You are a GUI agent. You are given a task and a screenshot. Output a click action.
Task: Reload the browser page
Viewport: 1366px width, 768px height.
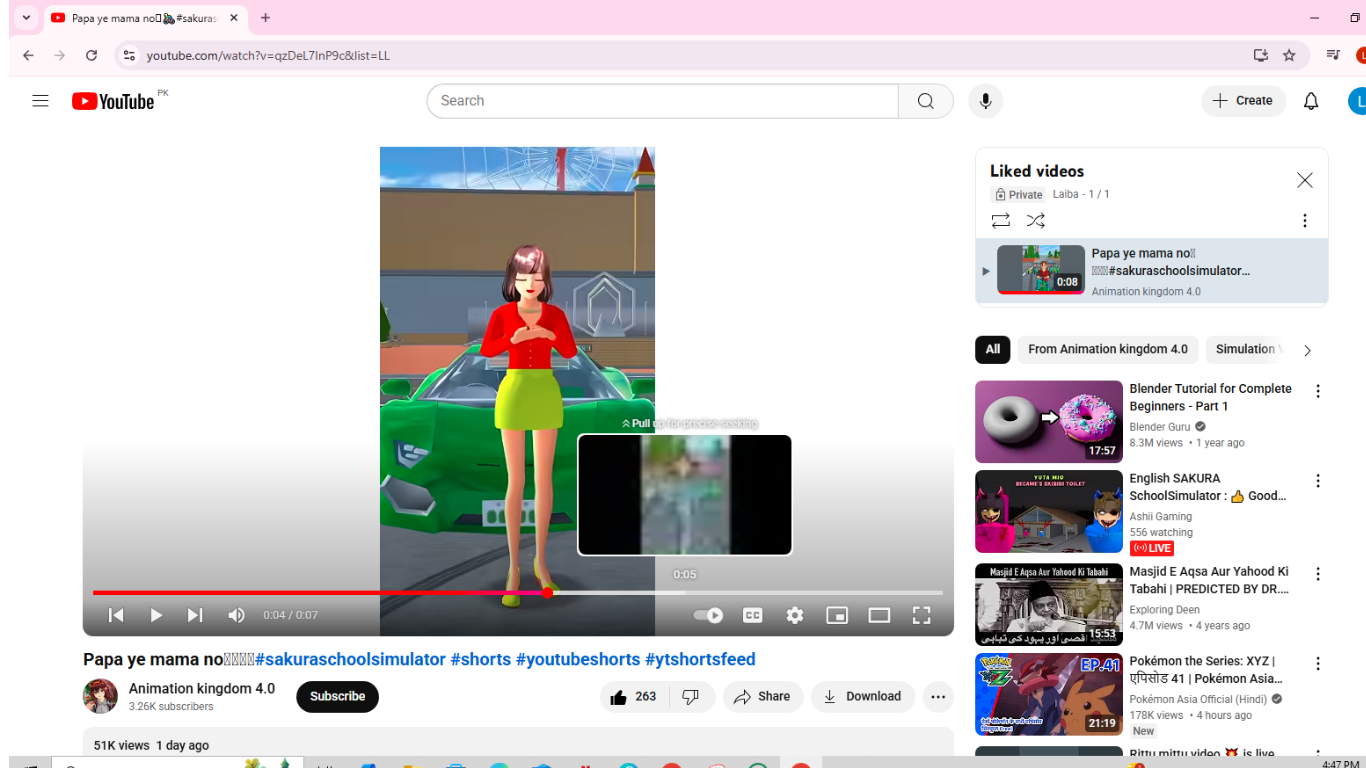(91, 56)
